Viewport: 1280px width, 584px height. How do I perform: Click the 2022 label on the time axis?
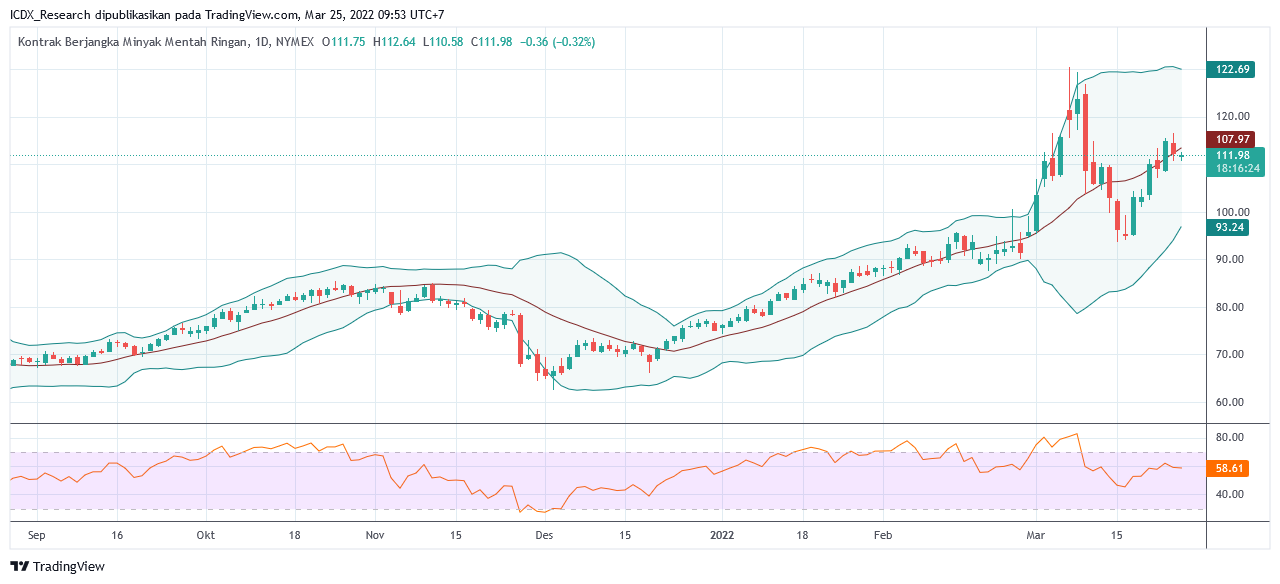(722, 535)
